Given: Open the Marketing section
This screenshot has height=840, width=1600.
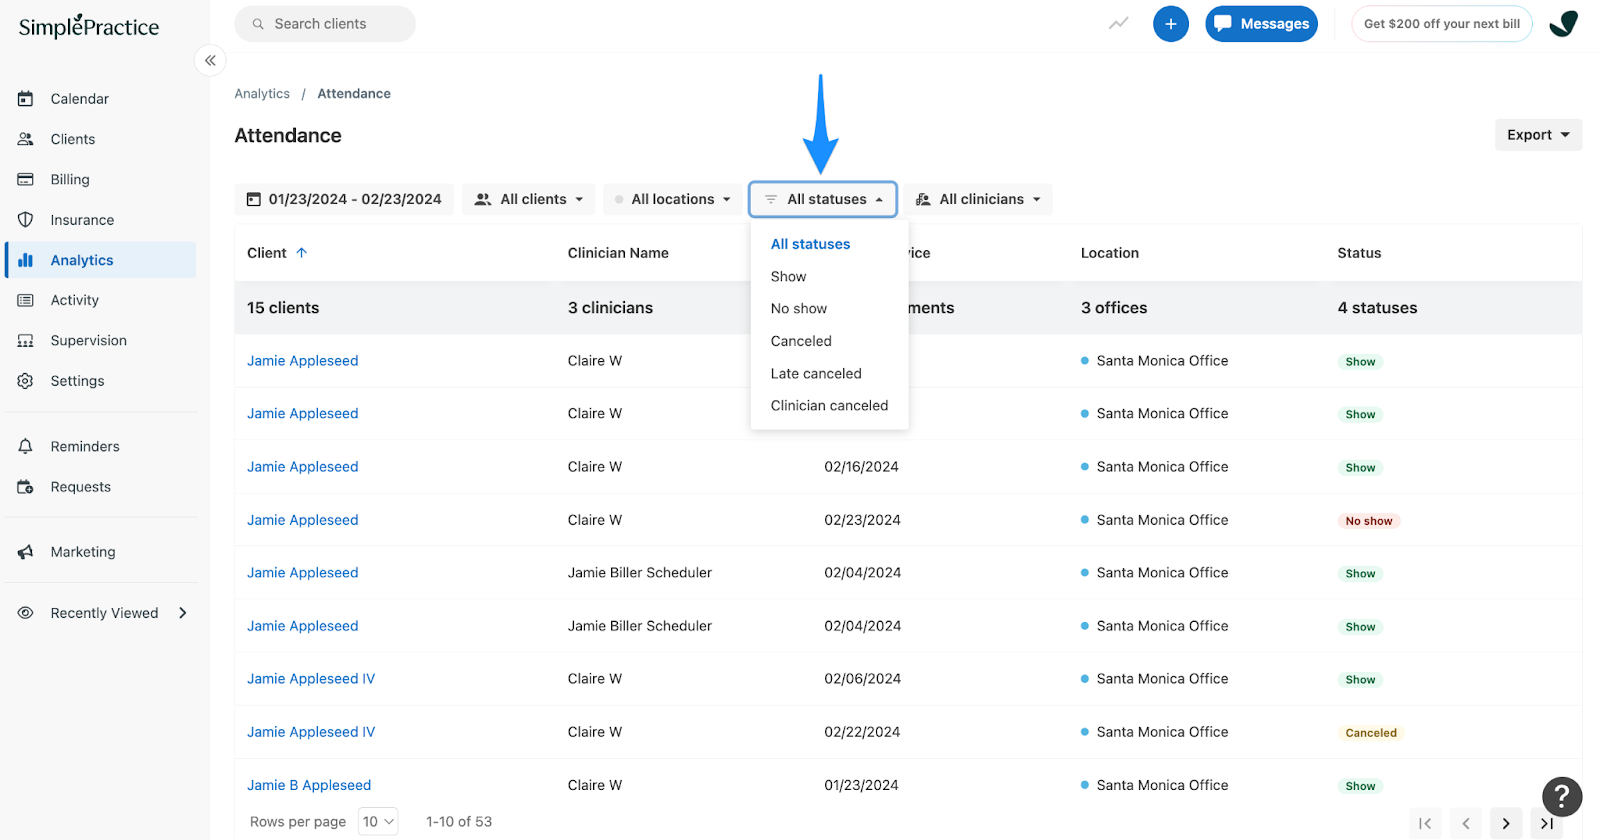Looking at the screenshot, I should click(82, 552).
